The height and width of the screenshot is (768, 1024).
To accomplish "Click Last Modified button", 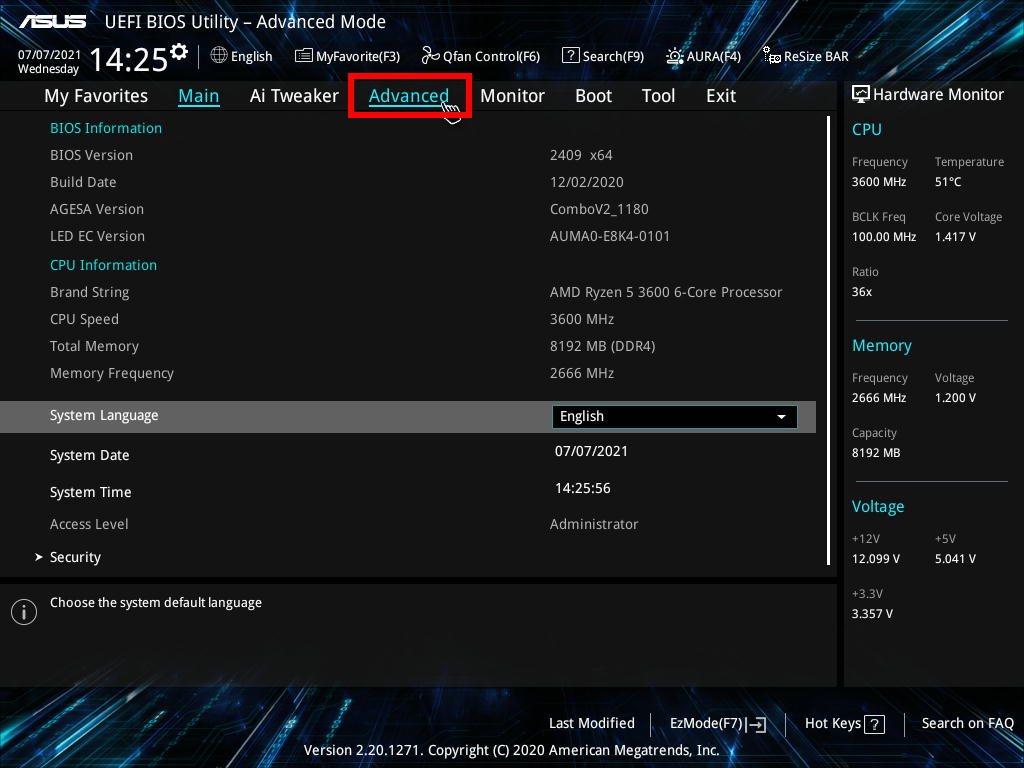I will point(592,723).
